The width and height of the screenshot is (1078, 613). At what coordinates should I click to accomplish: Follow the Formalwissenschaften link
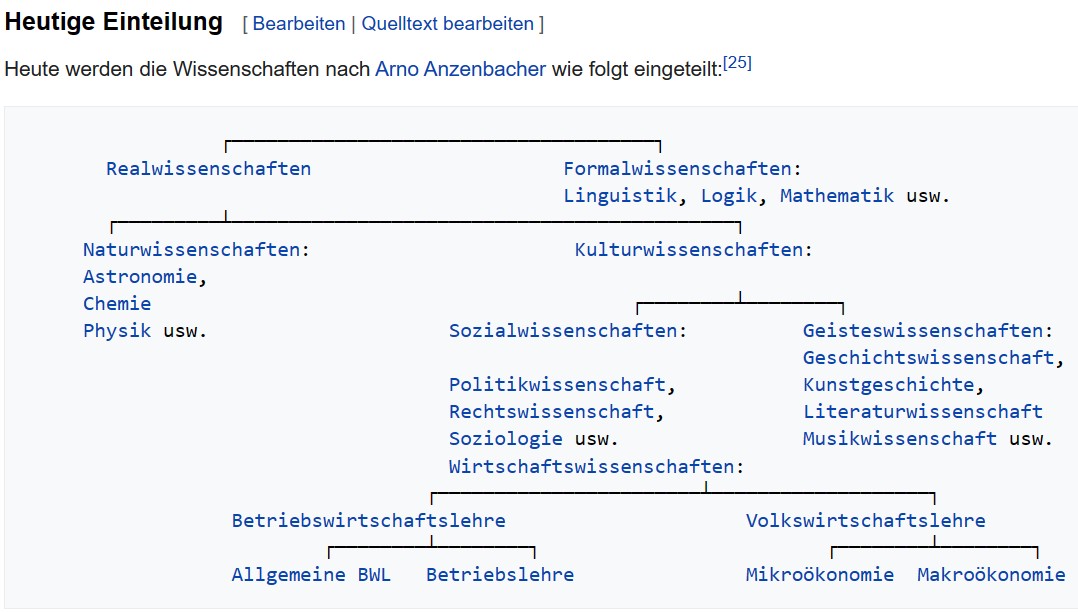677,169
